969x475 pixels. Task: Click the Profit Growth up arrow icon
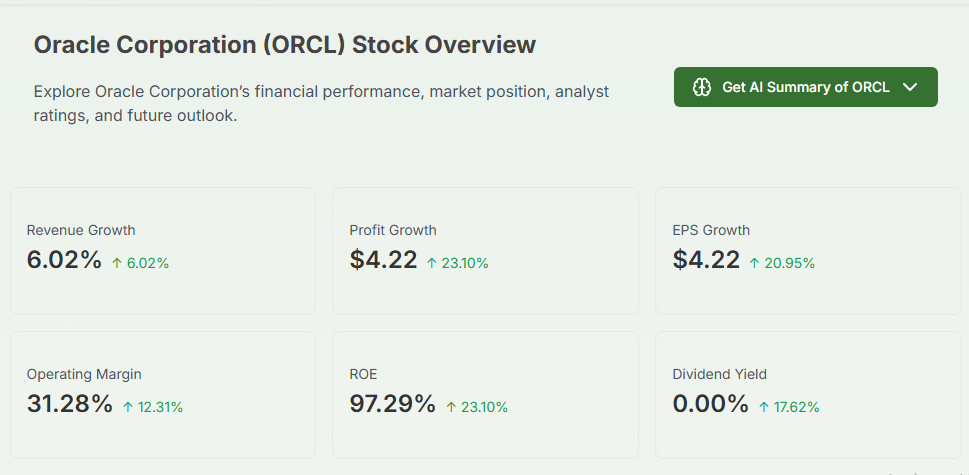click(432, 263)
